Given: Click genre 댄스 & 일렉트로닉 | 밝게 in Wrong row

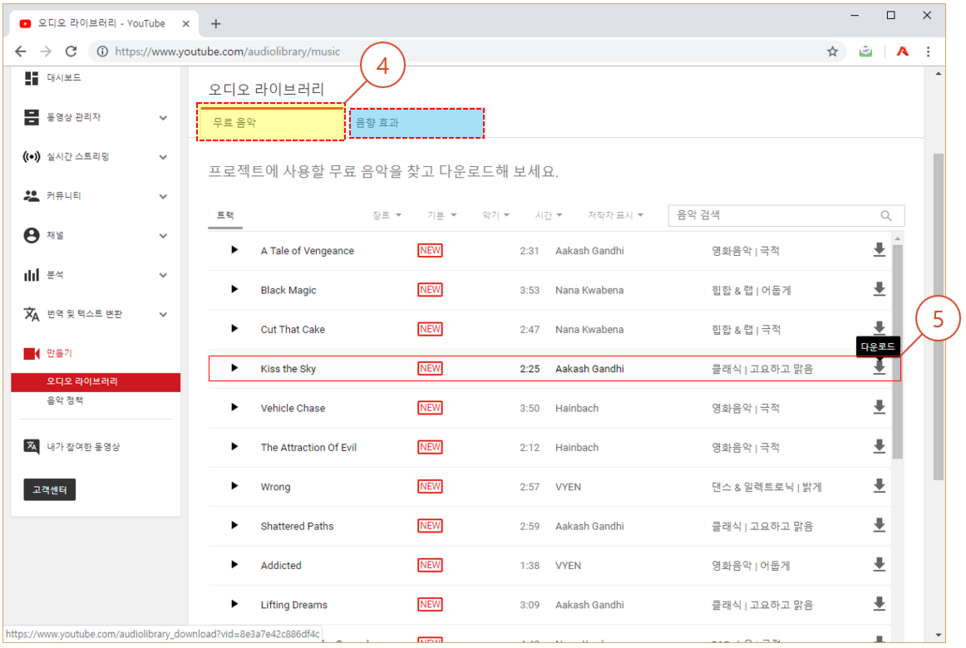Looking at the screenshot, I should (x=766, y=487).
